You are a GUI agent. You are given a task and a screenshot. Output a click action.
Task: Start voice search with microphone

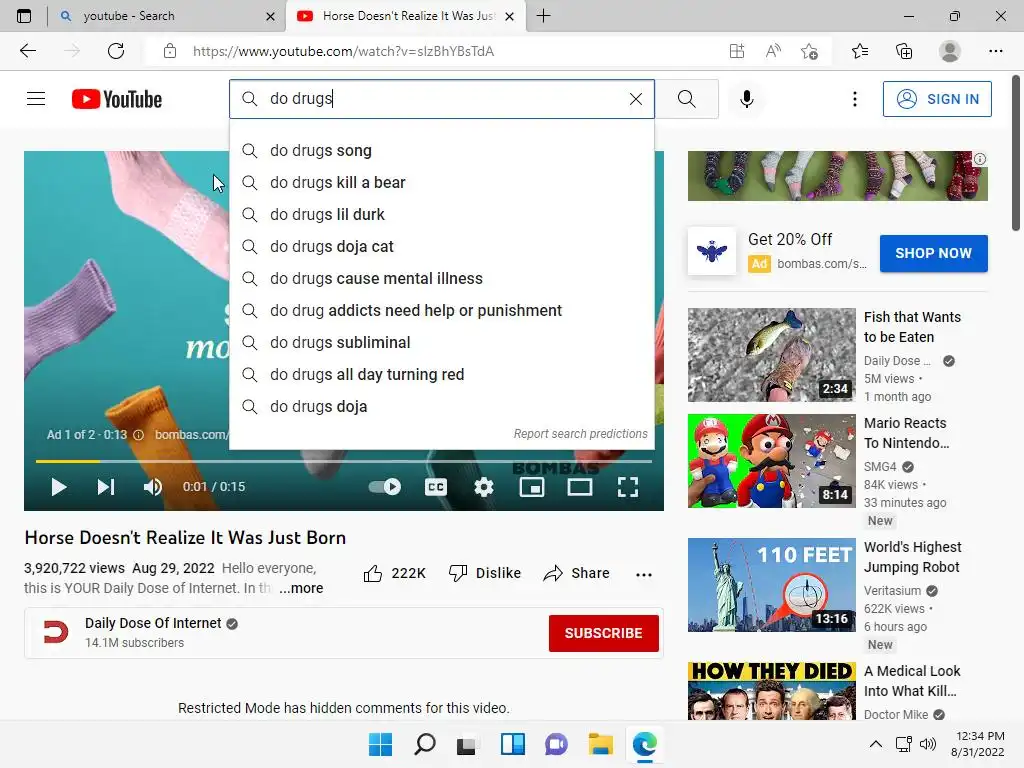(746, 99)
